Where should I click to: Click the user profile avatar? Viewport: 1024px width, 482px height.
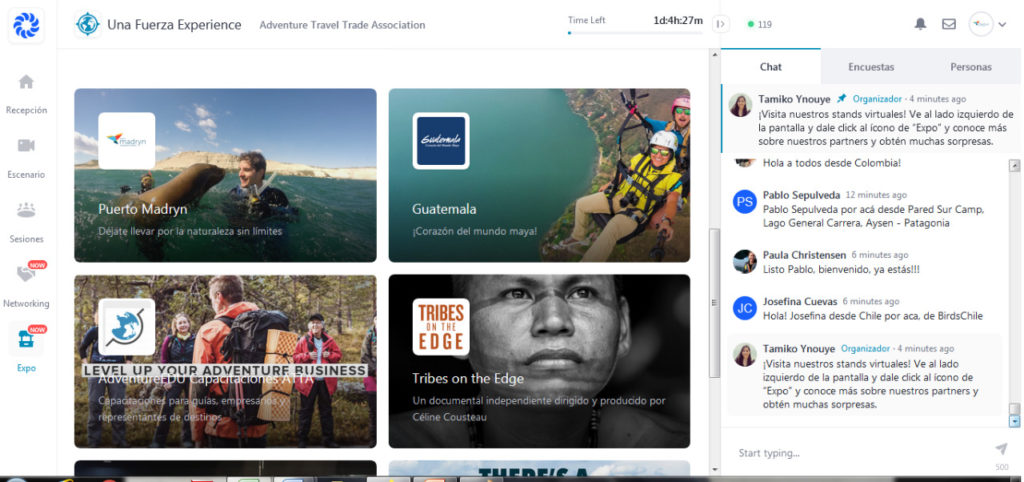981,24
